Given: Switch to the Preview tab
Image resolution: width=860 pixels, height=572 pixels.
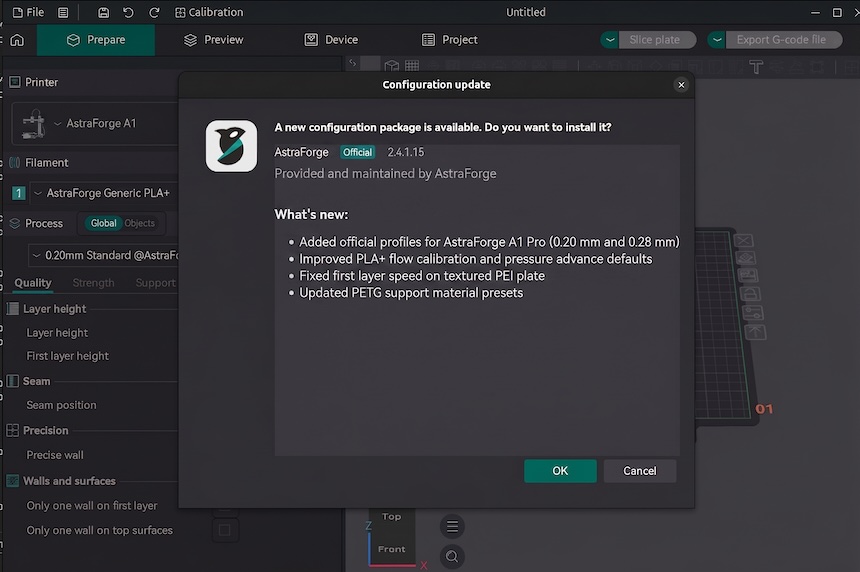Looking at the screenshot, I should coord(213,40).
